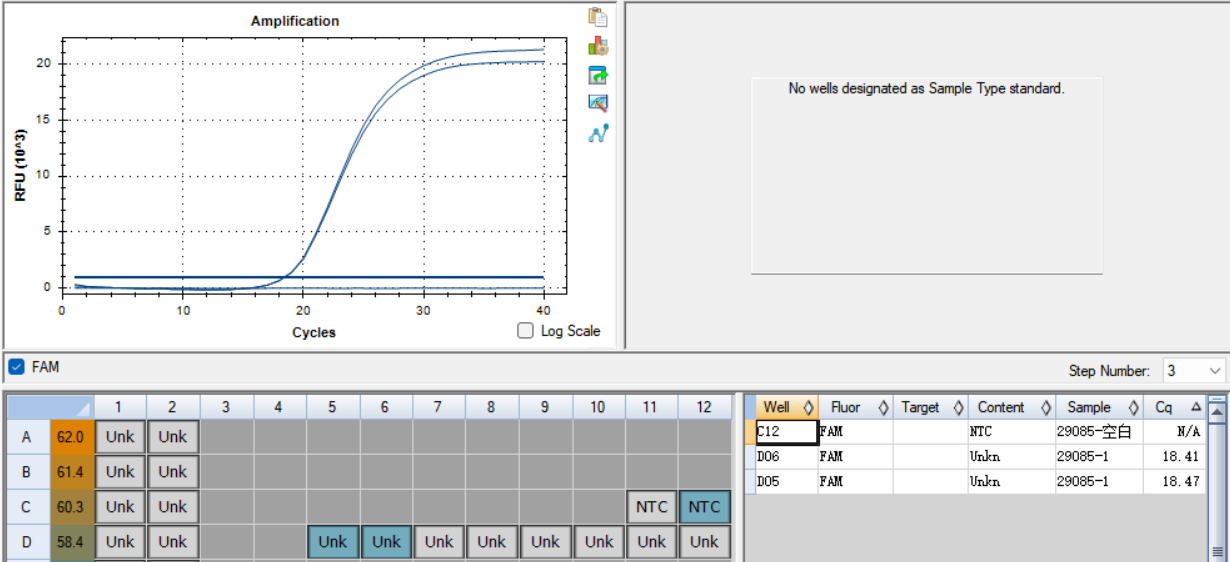Click the Cq value 18.47
Viewport: 1230px width, 562px height.
click(1175, 482)
